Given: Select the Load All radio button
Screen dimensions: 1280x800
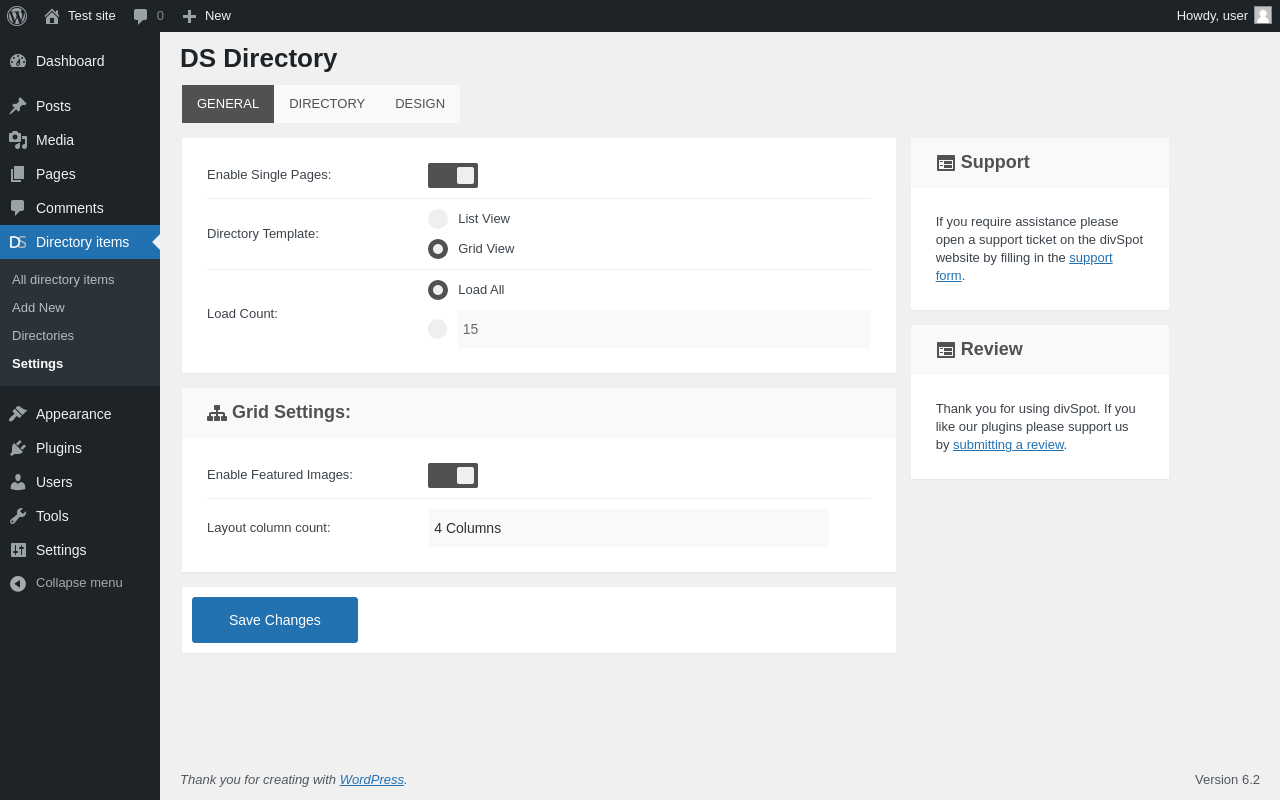Looking at the screenshot, I should tap(438, 290).
